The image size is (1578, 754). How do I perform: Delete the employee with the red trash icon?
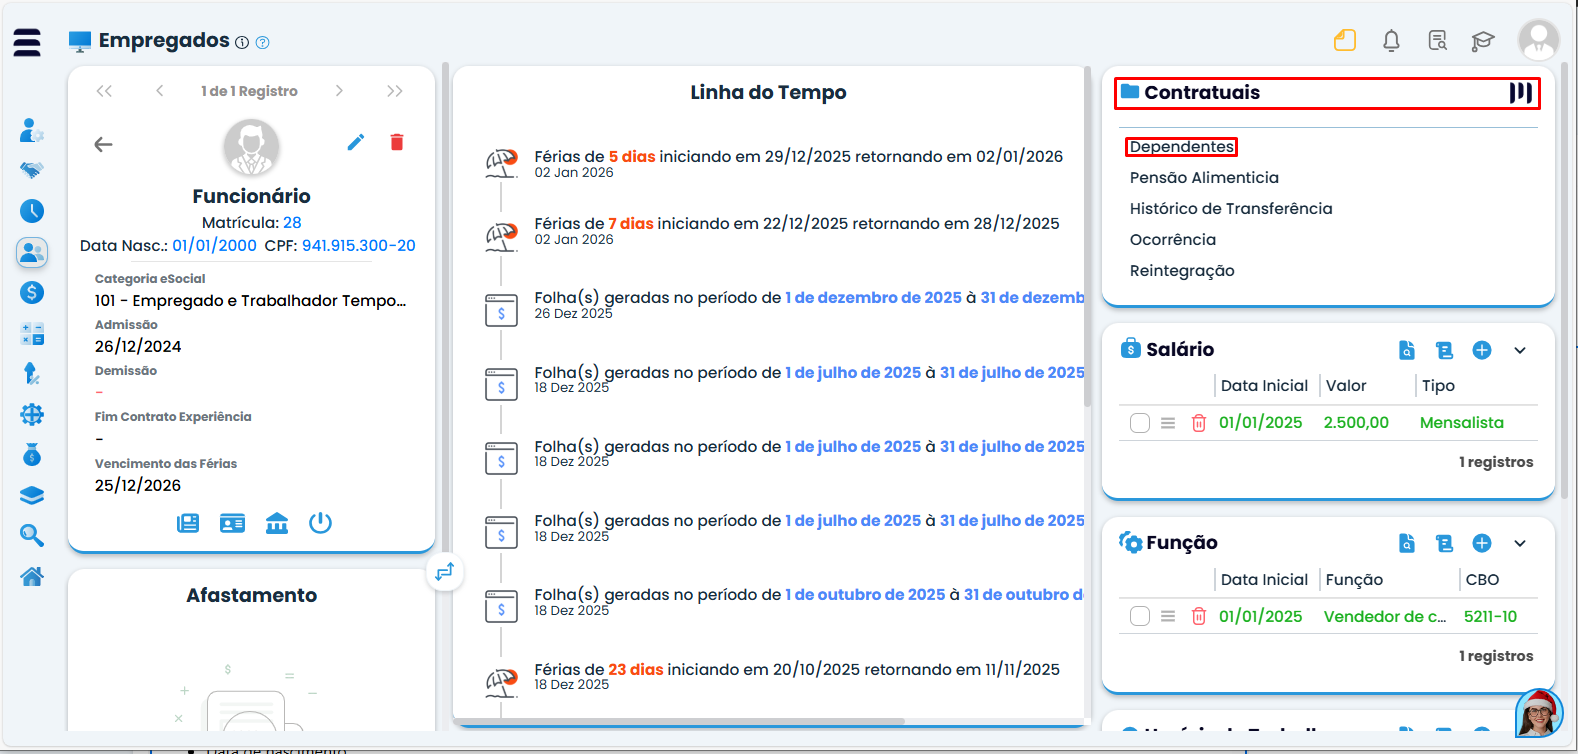click(x=397, y=142)
